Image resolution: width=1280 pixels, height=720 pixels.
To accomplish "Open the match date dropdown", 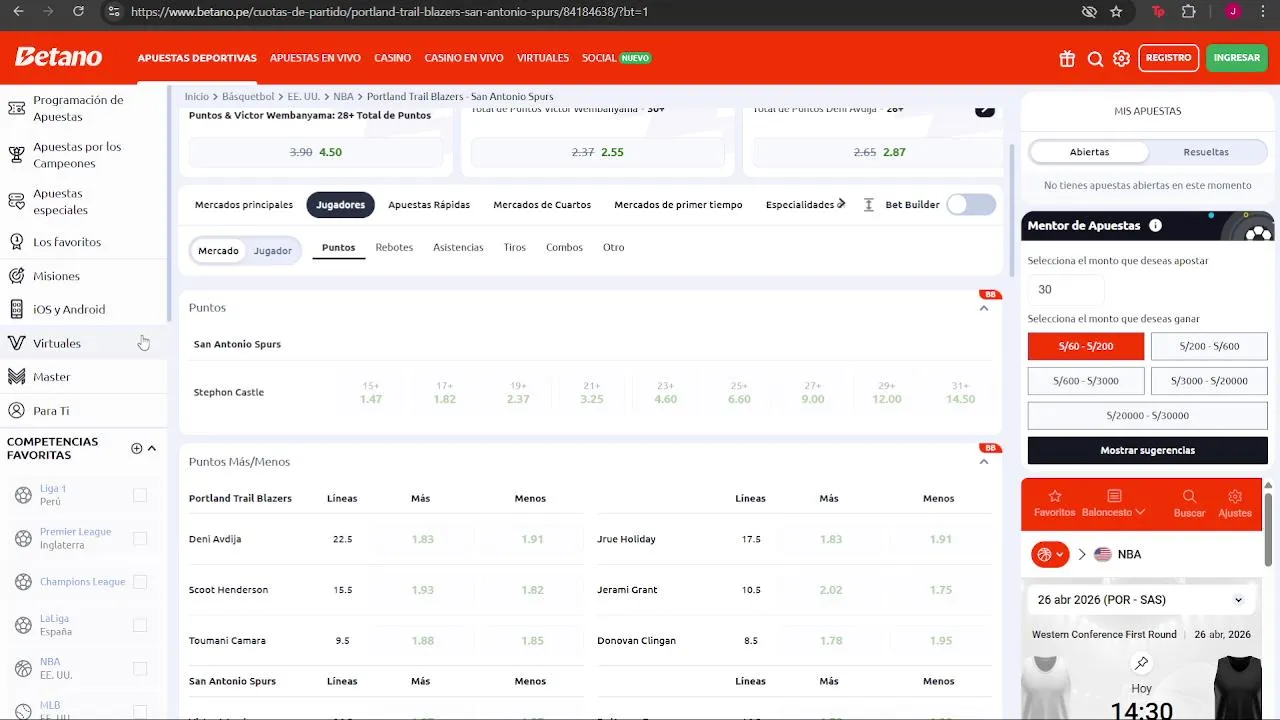I will [x=1140, y=600].
